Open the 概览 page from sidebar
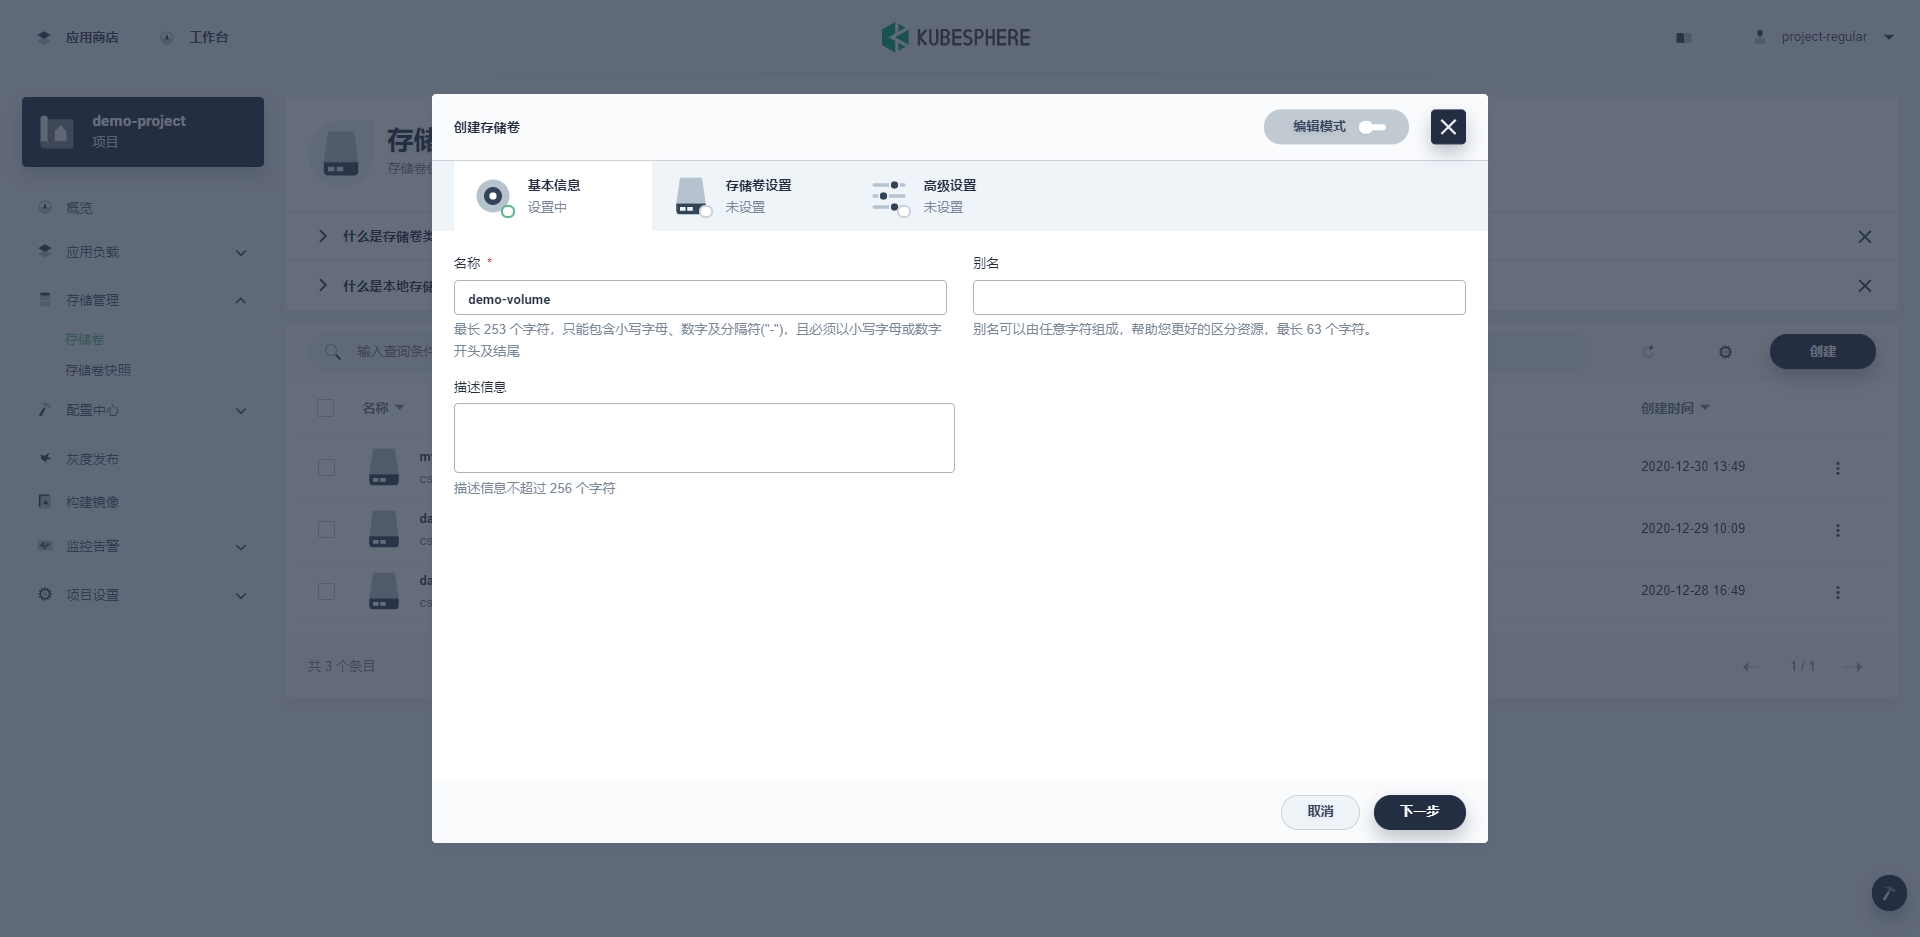 click(78, 207)
